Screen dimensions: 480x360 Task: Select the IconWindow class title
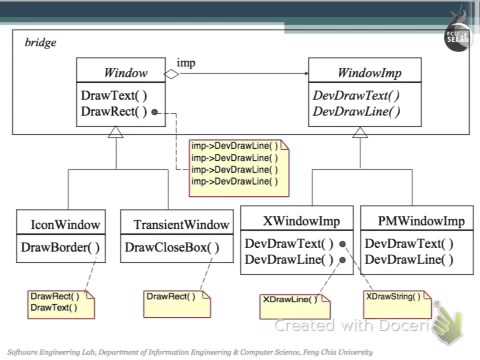coord(65,224)
